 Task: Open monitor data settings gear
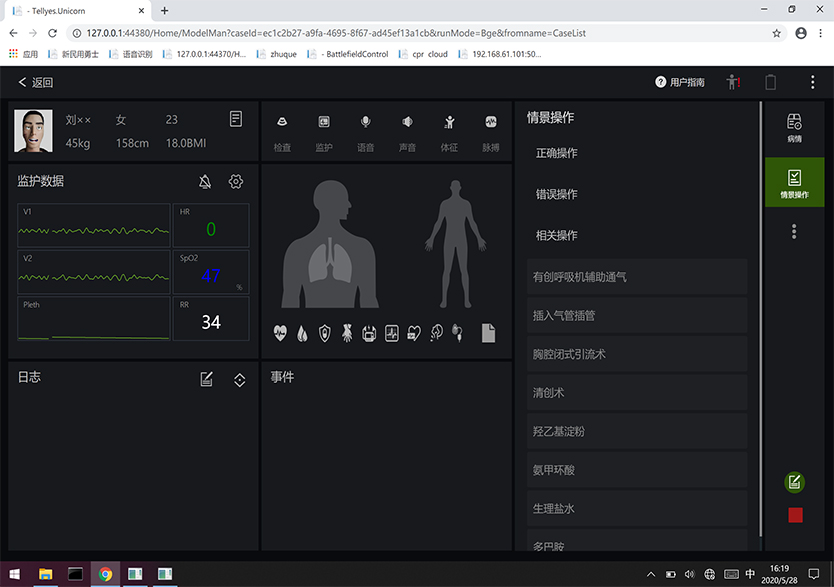[236, 182]
